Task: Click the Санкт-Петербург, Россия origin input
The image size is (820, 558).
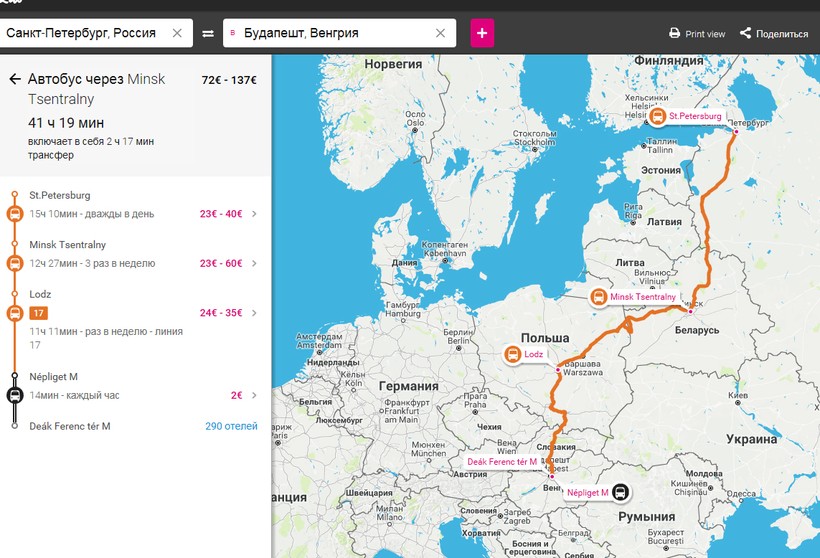Action: 85,33
